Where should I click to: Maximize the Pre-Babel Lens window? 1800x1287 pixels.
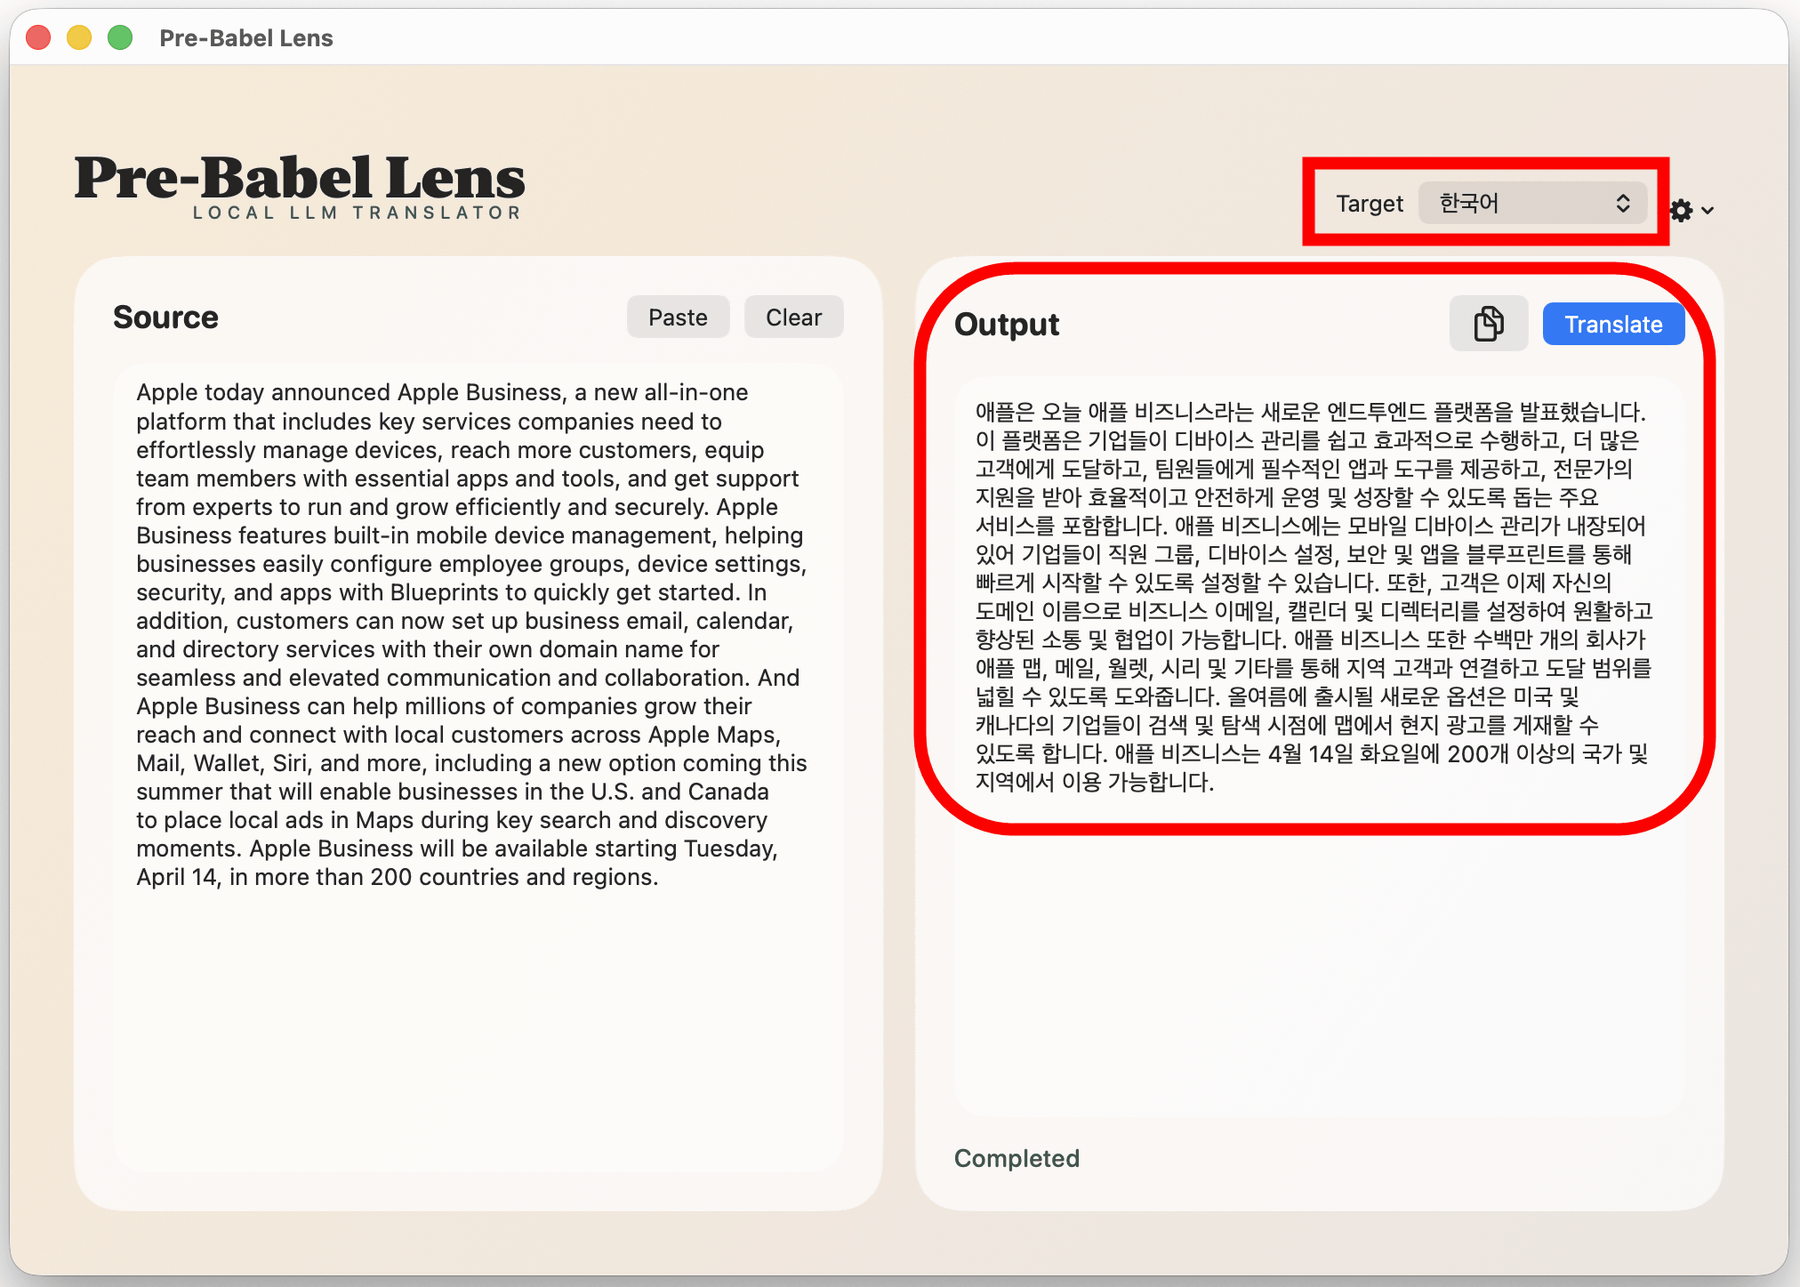click(121, 38)
